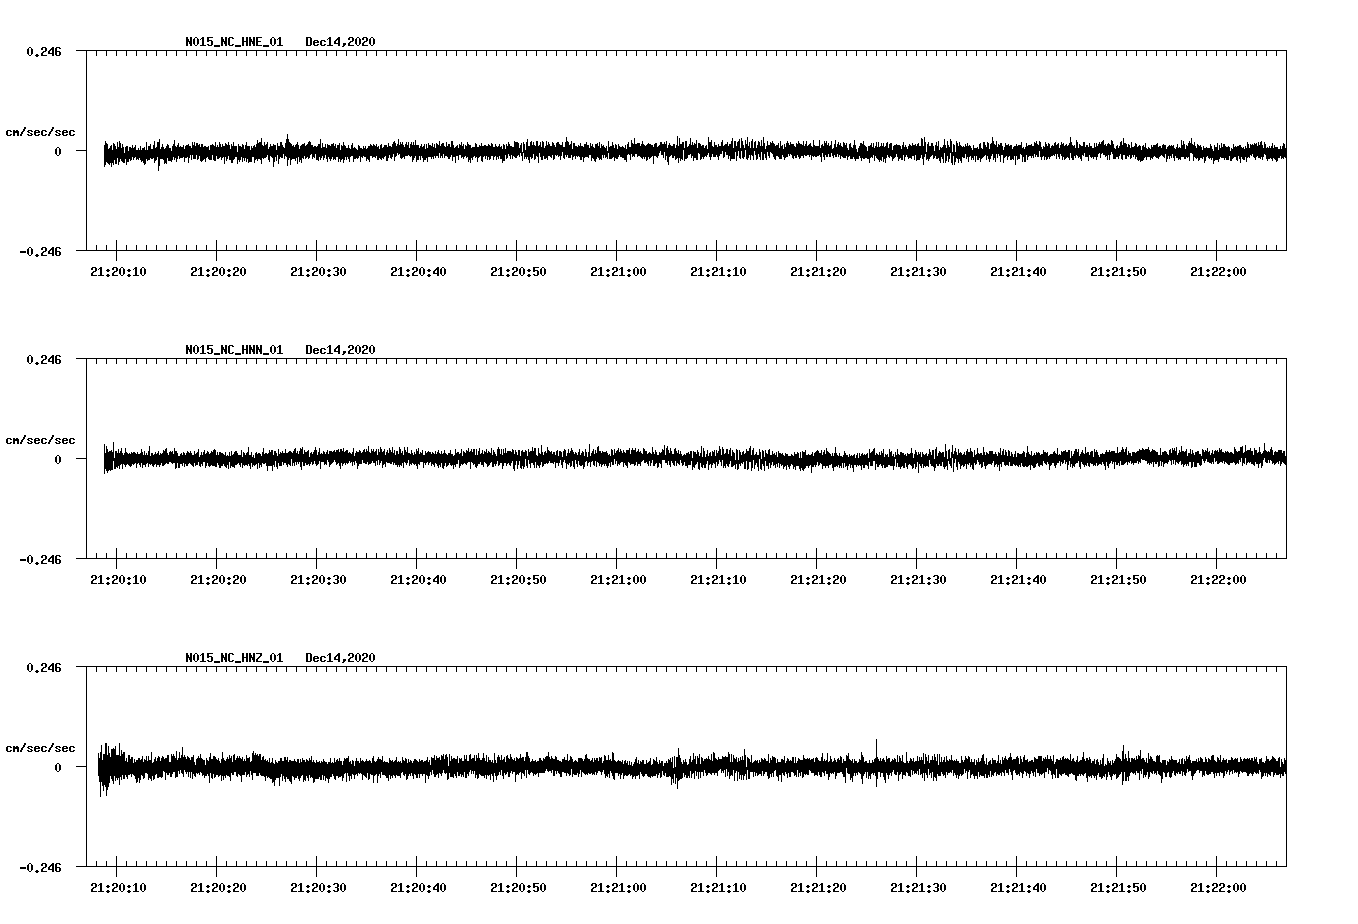
Task: Click the Dec14,2020 date on the HNE trace
Action: (342, 42)
